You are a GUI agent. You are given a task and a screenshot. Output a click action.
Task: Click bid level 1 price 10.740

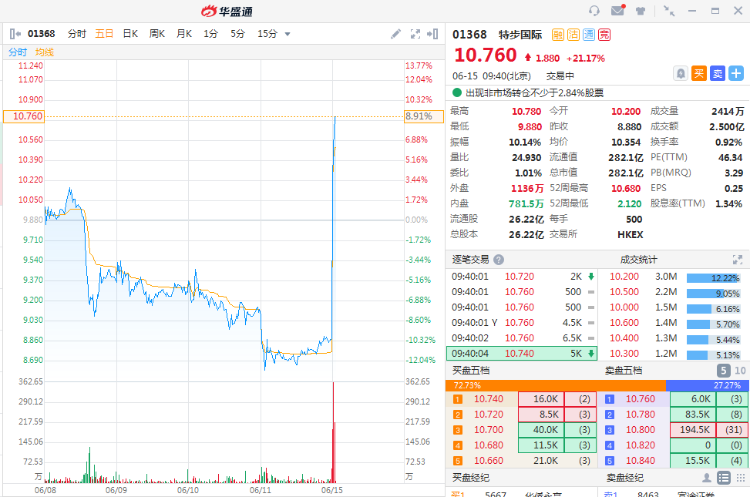(489, 399)
